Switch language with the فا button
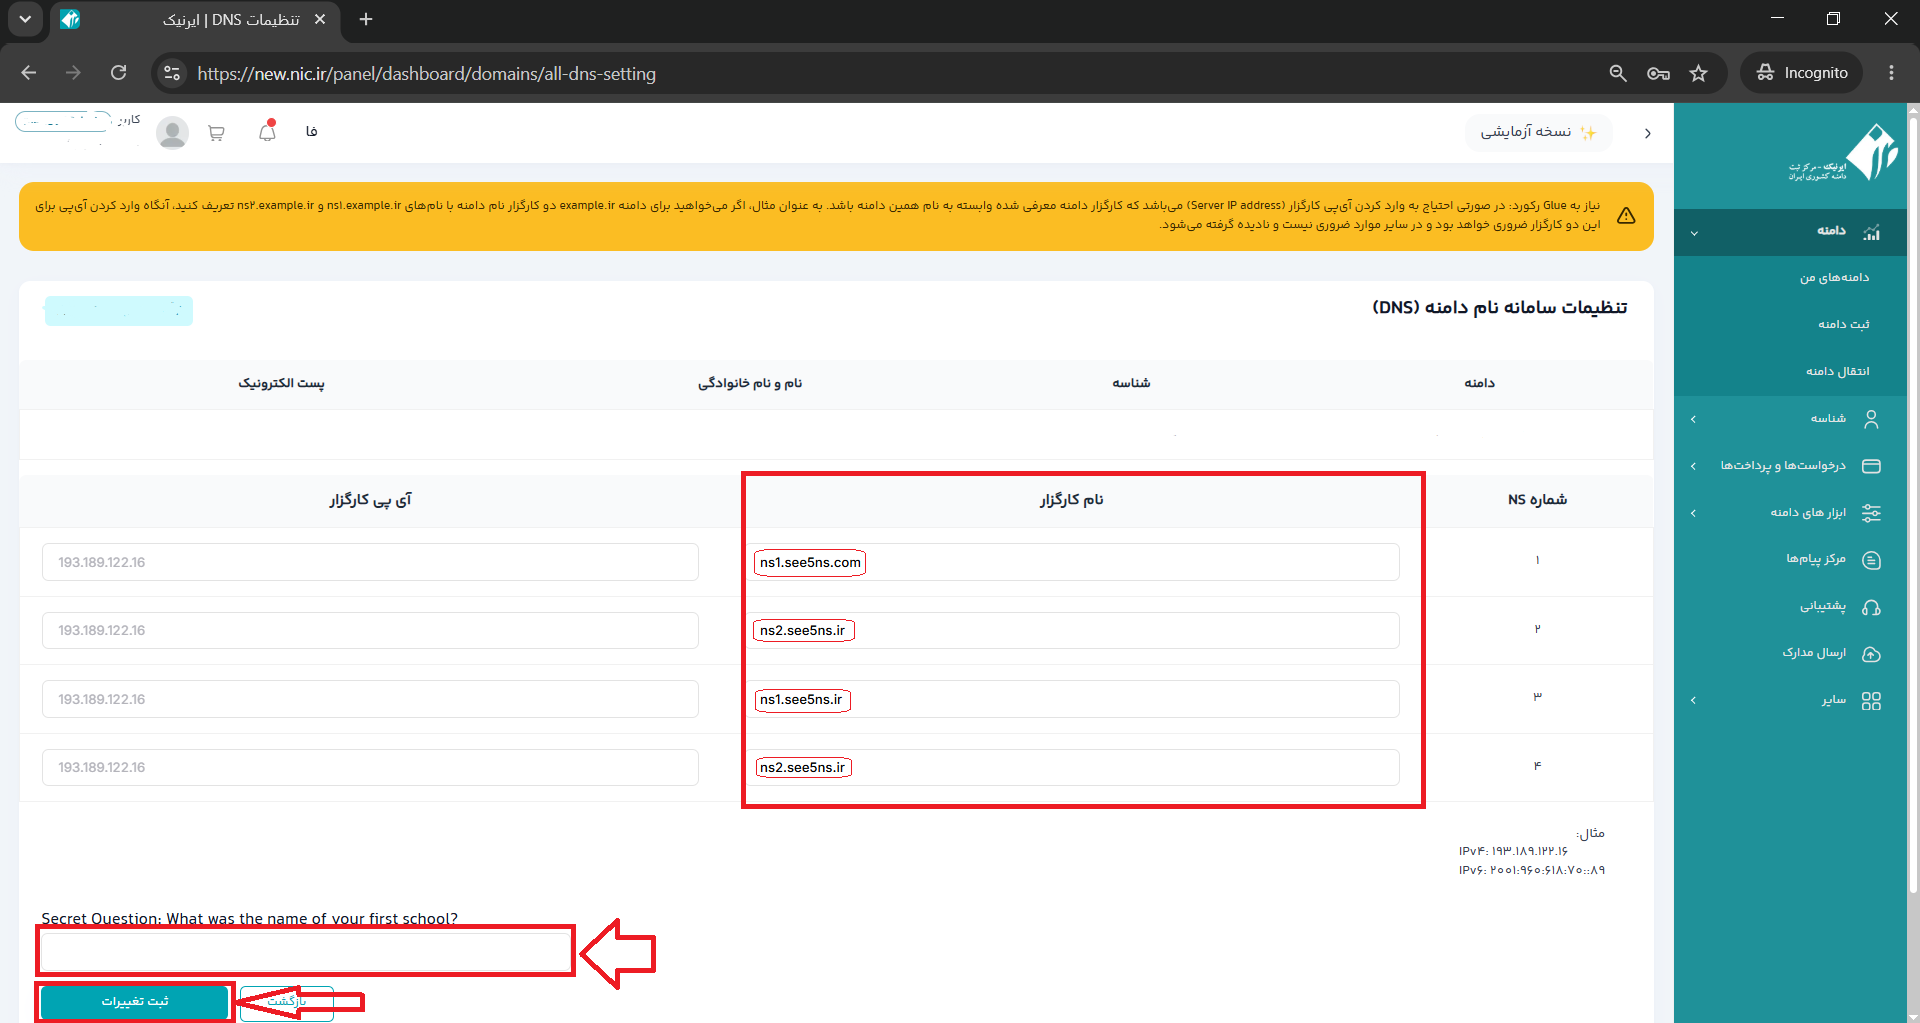Viewport: 1920px width, 1023px height. [x=311, y=132]
